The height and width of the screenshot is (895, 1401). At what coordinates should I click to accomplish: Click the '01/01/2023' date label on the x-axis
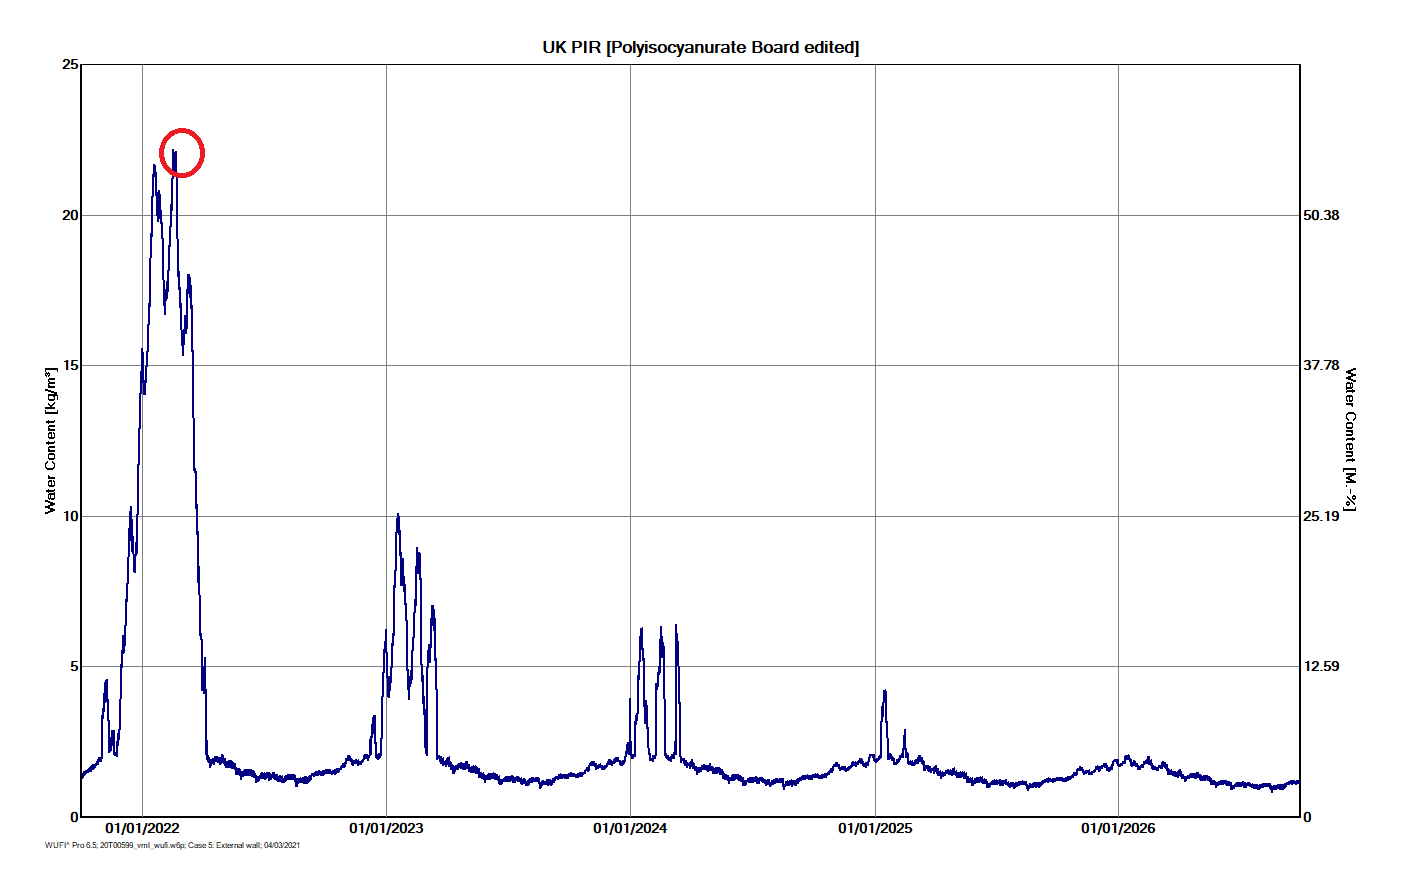click(x=385, y=829)
